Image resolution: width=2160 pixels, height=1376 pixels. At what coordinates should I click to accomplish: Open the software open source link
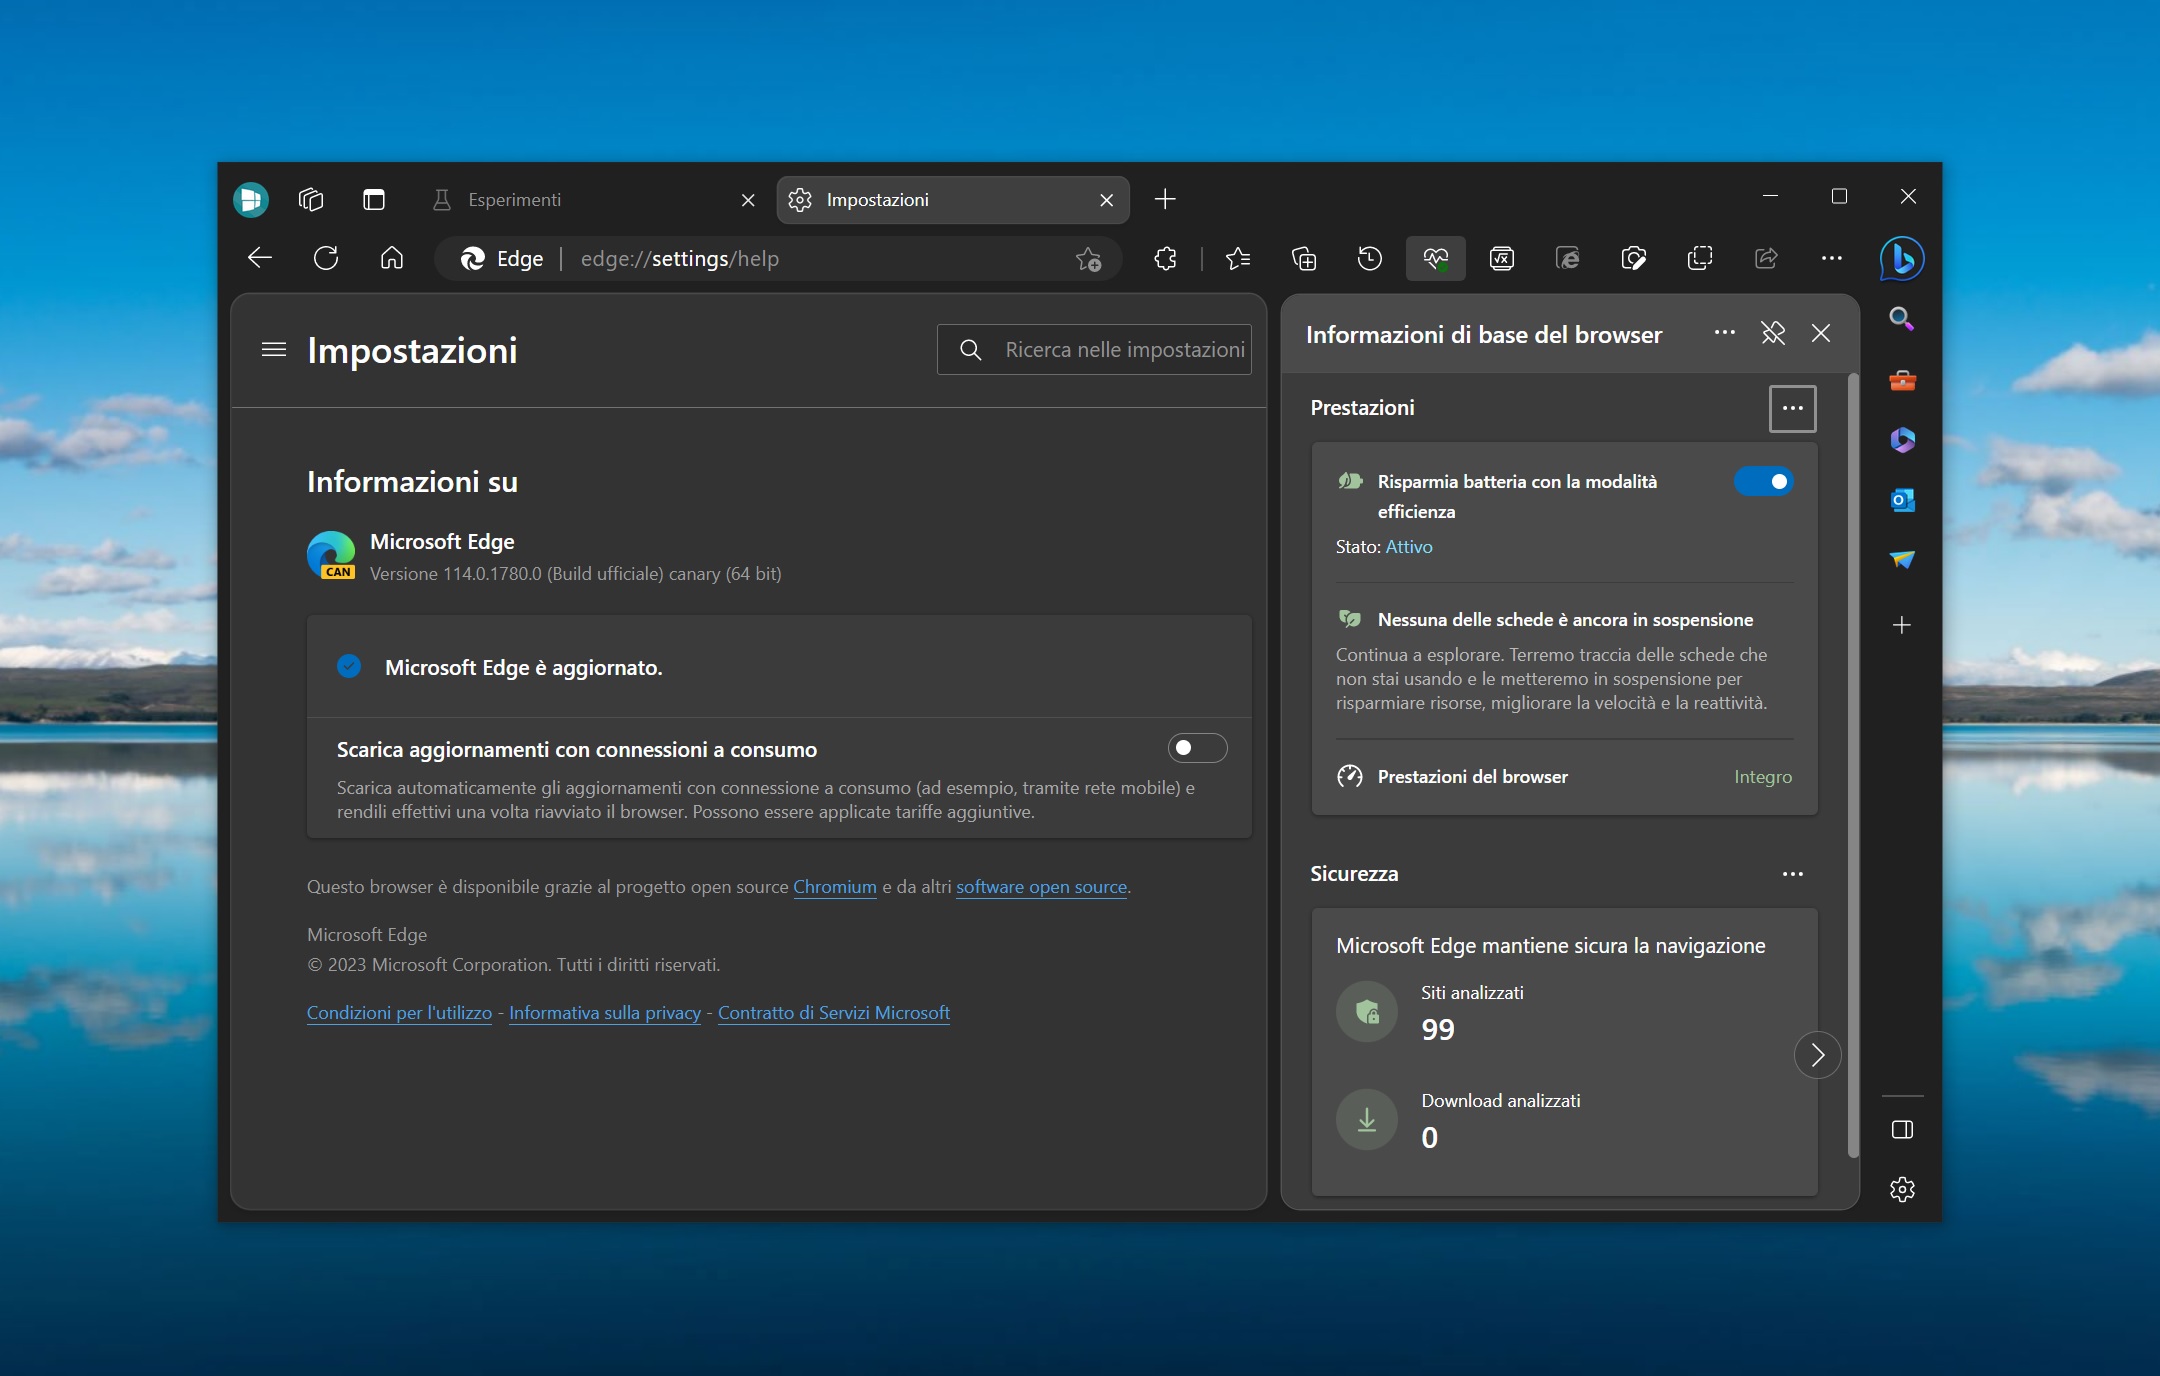pos(1042,887)
